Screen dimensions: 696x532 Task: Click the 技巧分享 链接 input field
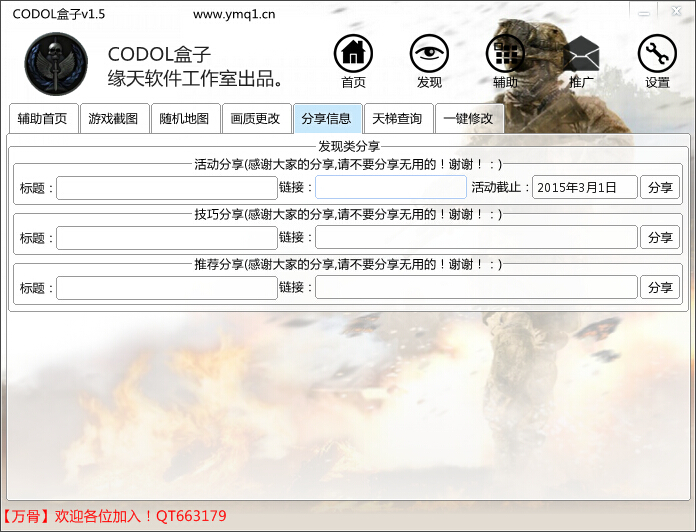pyautogui.click(x=476, y=237)
